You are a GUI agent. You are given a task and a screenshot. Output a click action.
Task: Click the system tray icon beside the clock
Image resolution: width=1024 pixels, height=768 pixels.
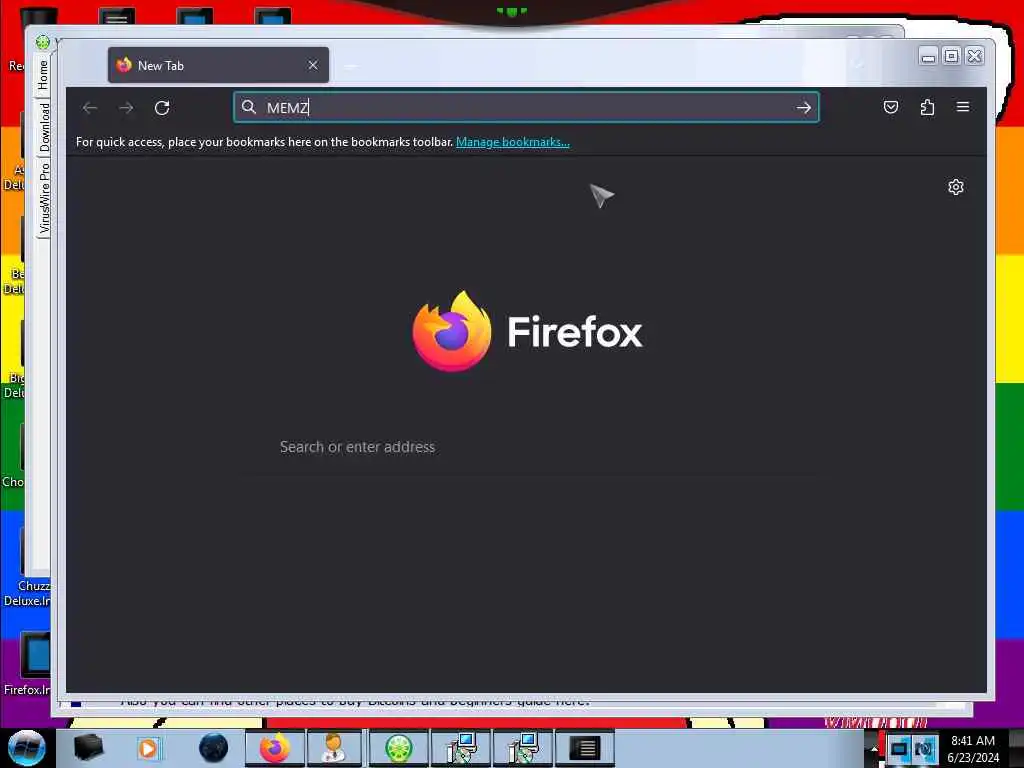[x=925, y=748]
